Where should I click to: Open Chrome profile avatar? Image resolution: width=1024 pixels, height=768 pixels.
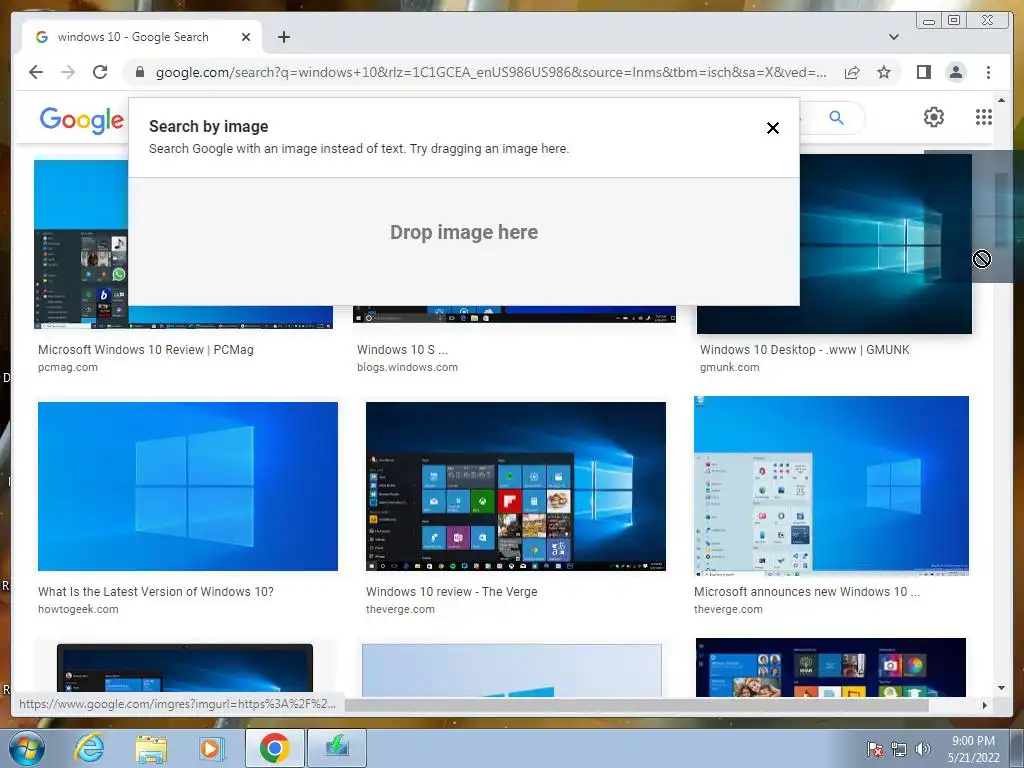coord(956,72)
